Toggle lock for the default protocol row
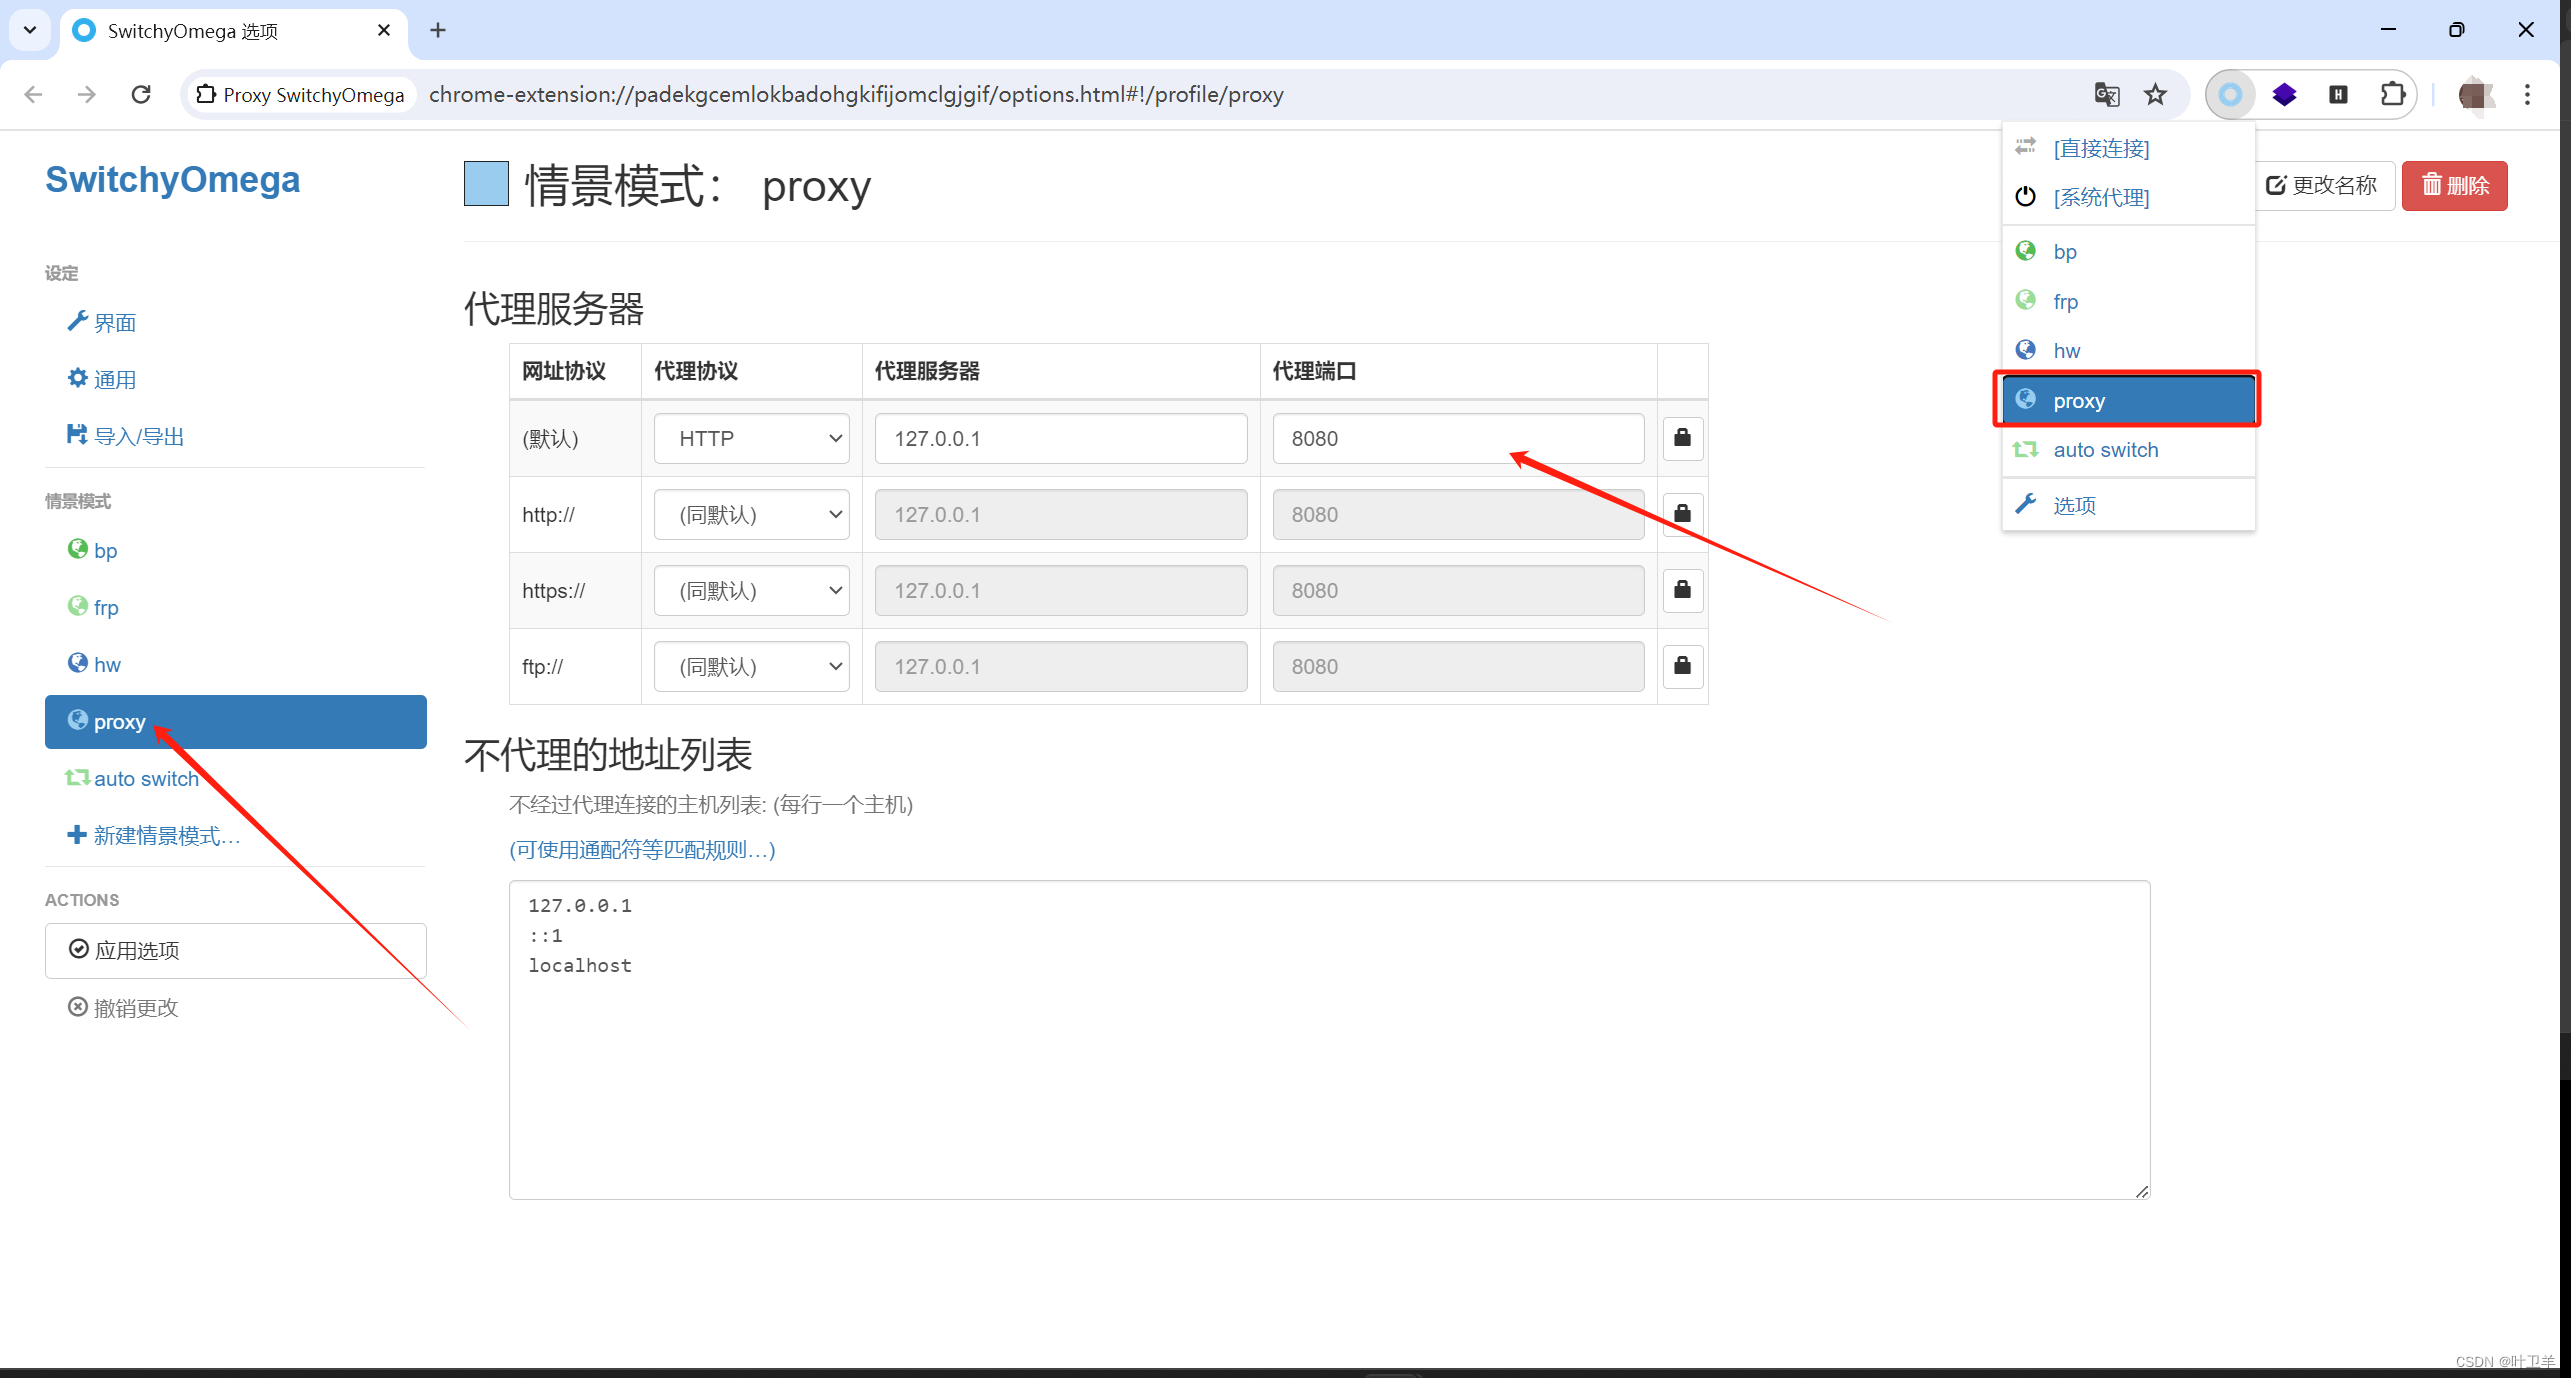This screenshot has width=2571, height=1378. [x=1682, y=438]
